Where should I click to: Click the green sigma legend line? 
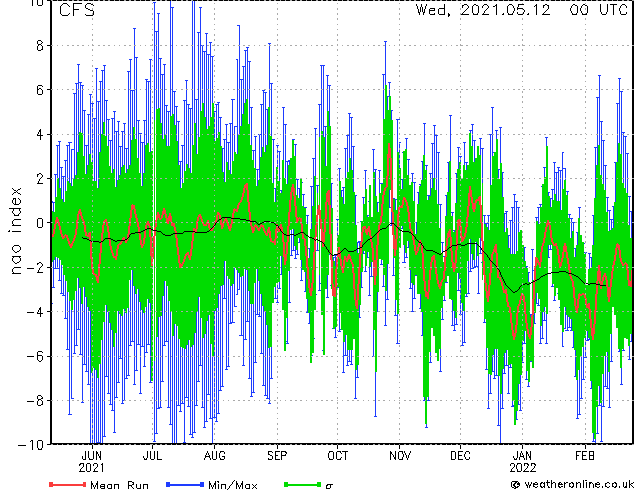(302, 484)
